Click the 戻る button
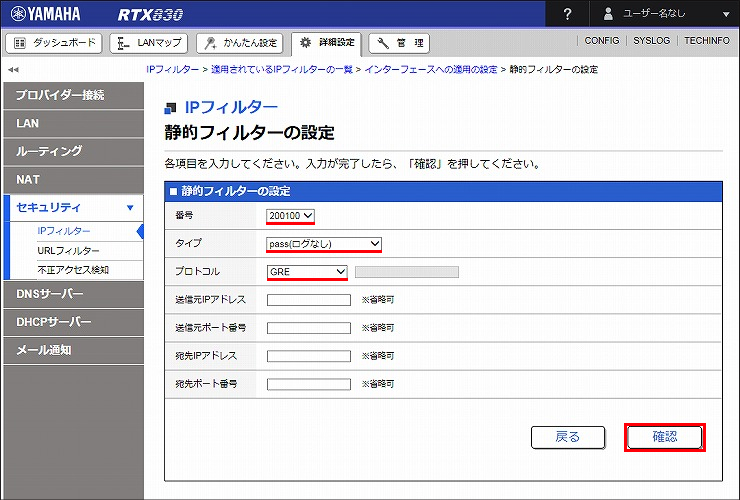 pos(568,437)
